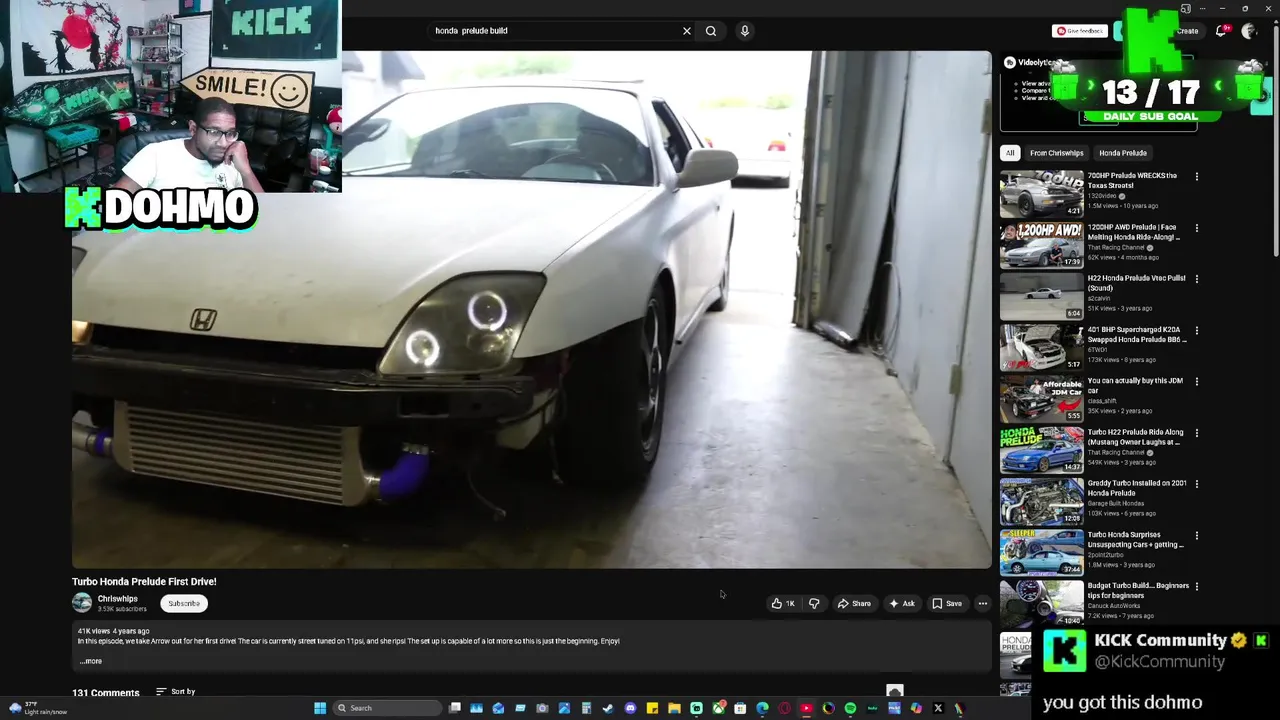Image resolution: width=1280 pixels, height=720 pixels.
Task: Open the Windows Start menu
Action: pos(320,708)
